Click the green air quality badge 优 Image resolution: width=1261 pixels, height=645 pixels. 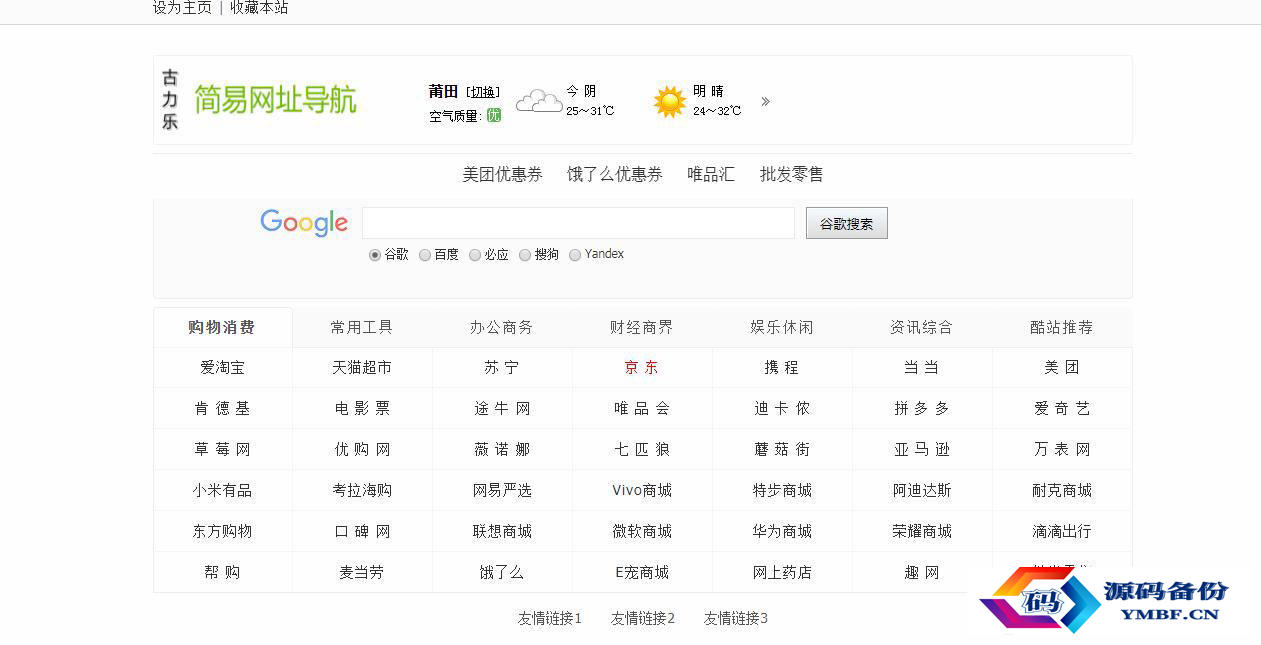point(493,116)
